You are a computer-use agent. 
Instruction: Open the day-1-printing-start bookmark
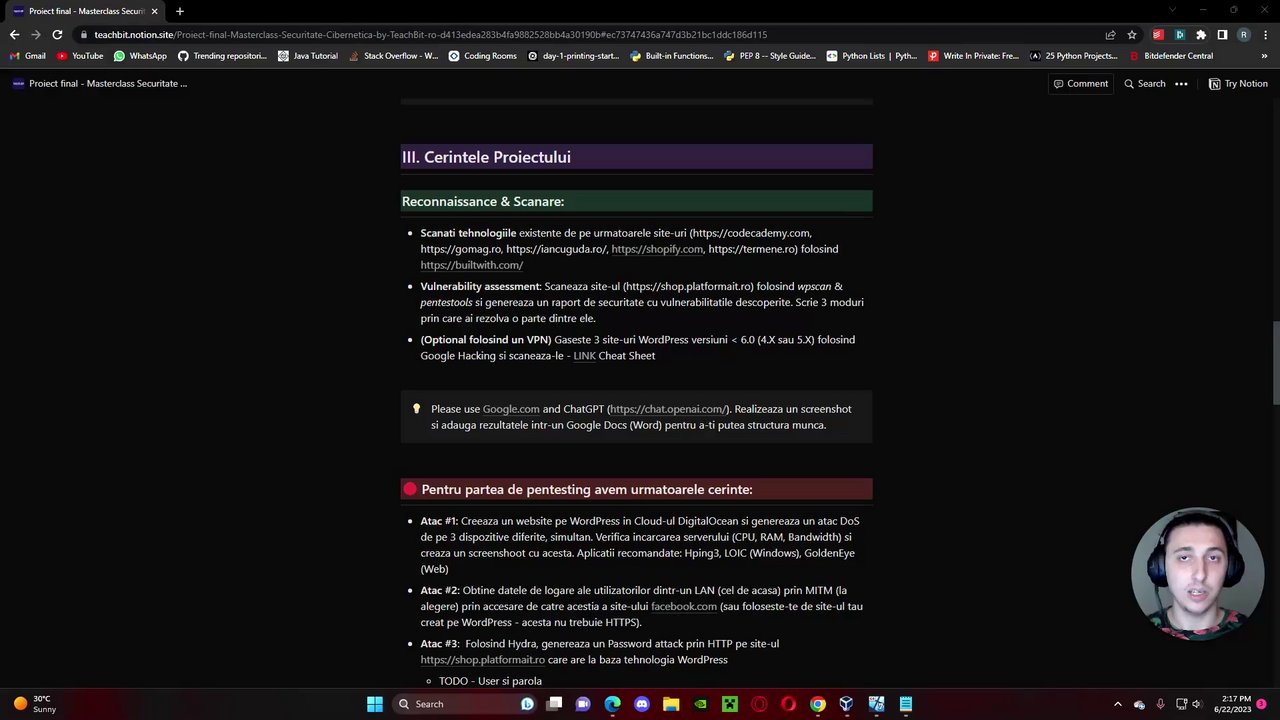(x=573, y=56)
